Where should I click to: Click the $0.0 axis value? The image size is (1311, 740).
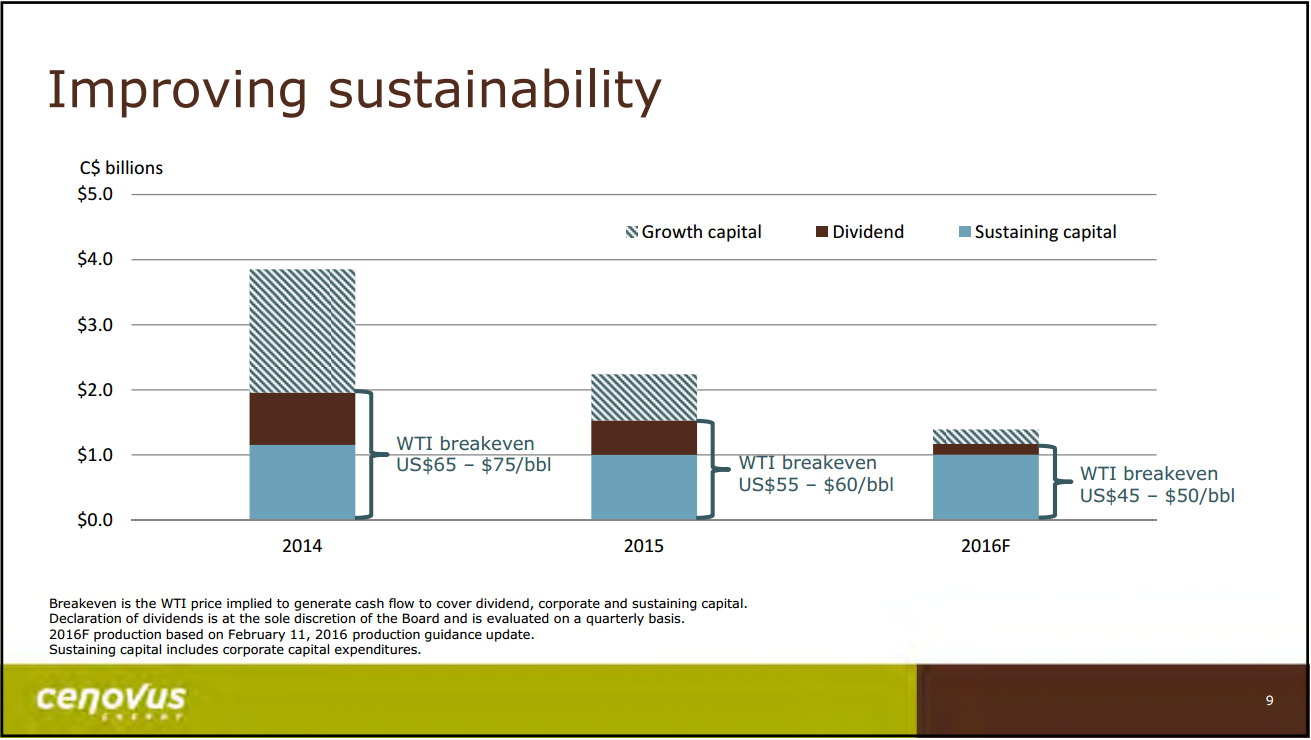click(x=94, y=520)
